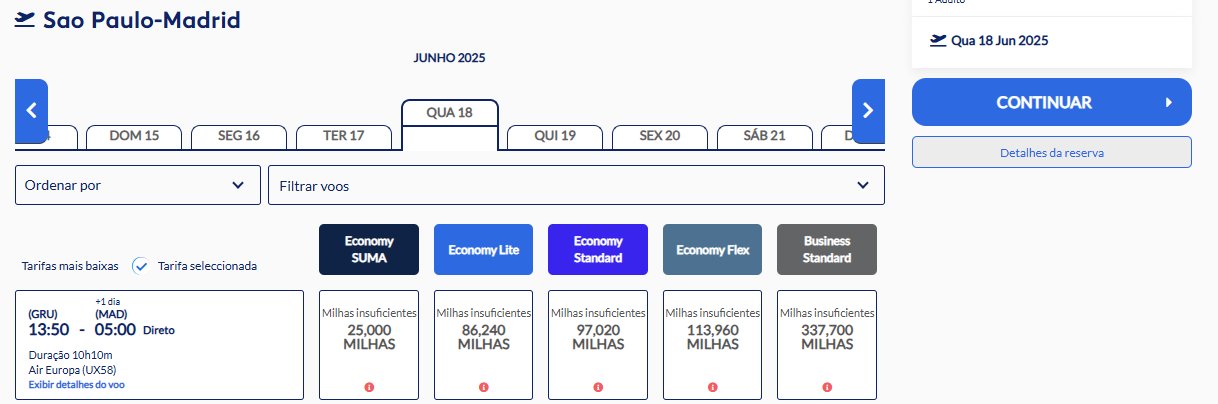Choose the 97,020 milhas fare cell
Image resolution: width=1218 pixels, height=404 pixels.
[x=598, y=345]
